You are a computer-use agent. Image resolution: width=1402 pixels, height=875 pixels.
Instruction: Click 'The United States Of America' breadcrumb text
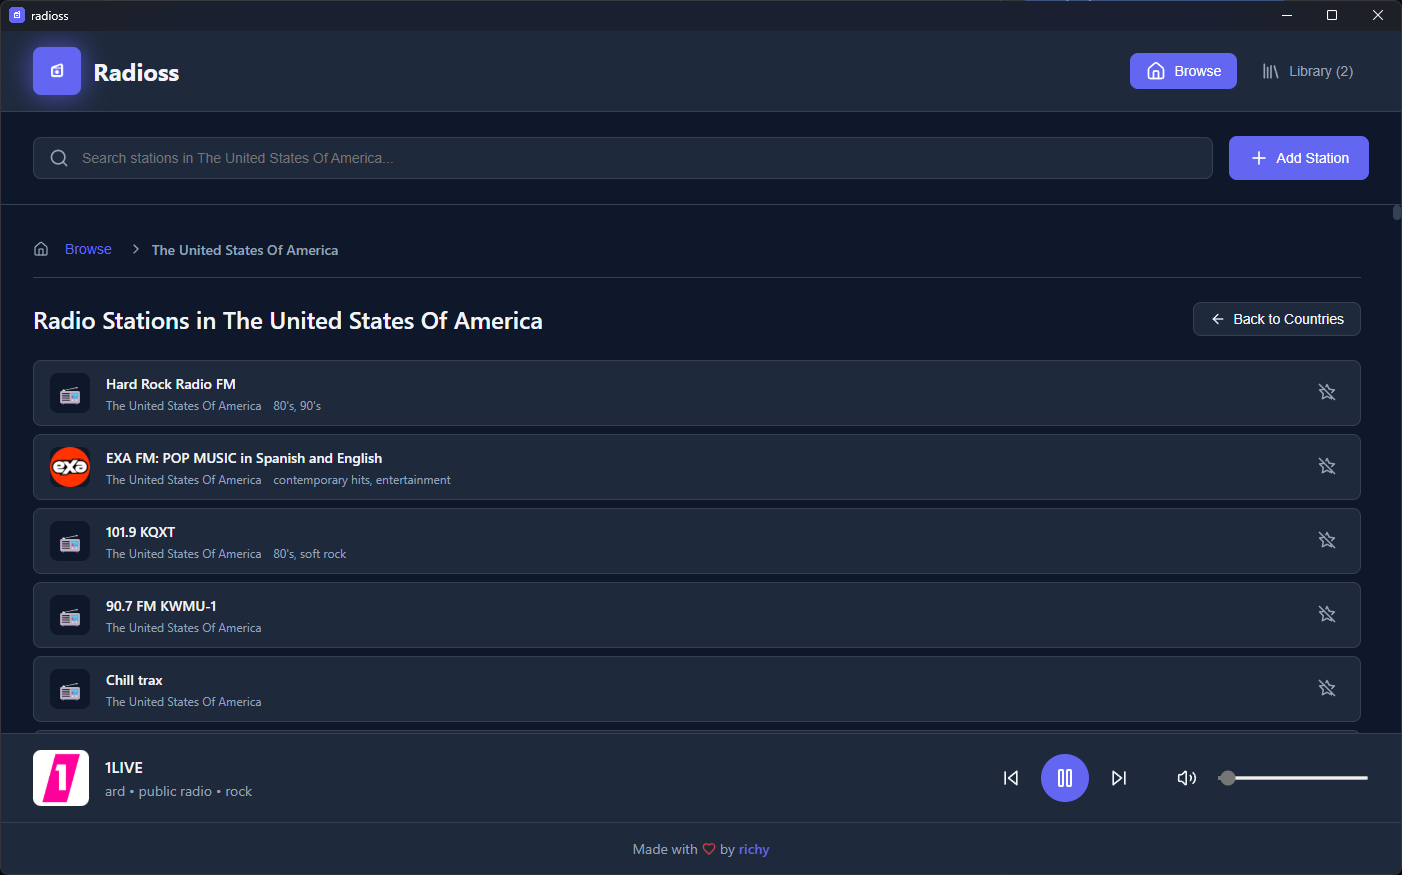(245, 250)
